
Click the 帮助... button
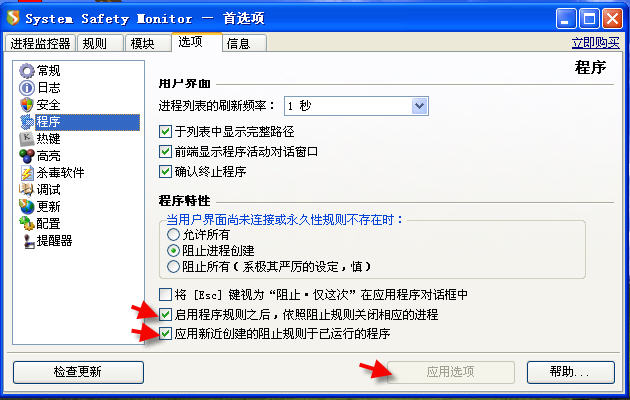coord(571,372)
